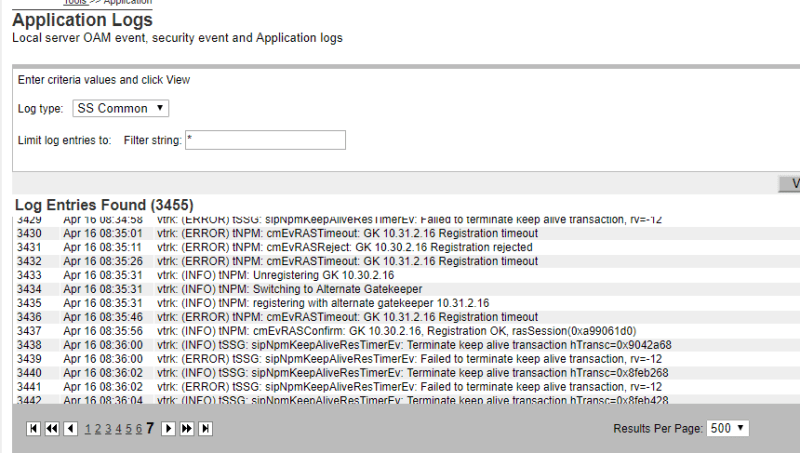The height and width of the screenshot is (453, 800).
Task: Go to the previous page of logs
Action: tap(70, 429)
